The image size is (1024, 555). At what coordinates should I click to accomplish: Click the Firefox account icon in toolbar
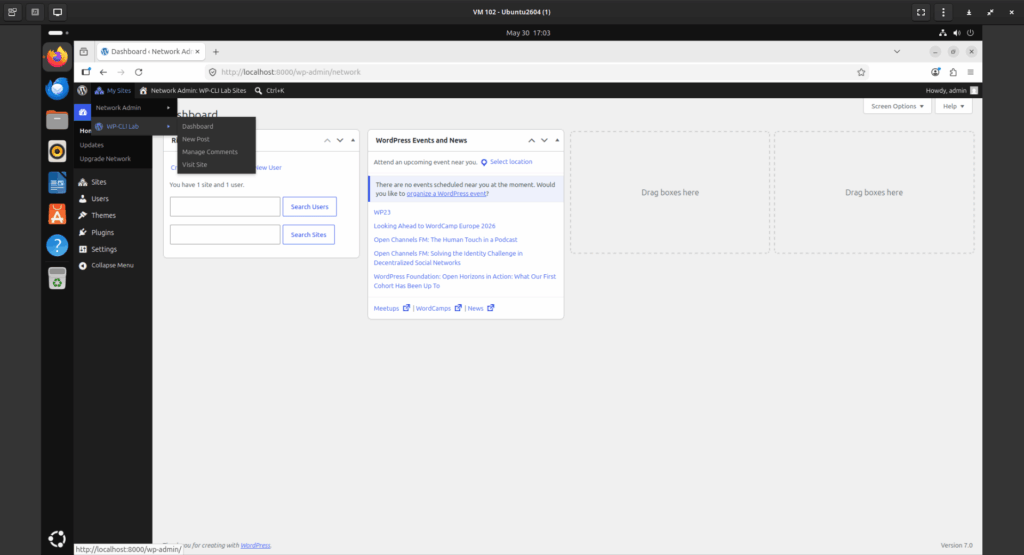(935, 72)
